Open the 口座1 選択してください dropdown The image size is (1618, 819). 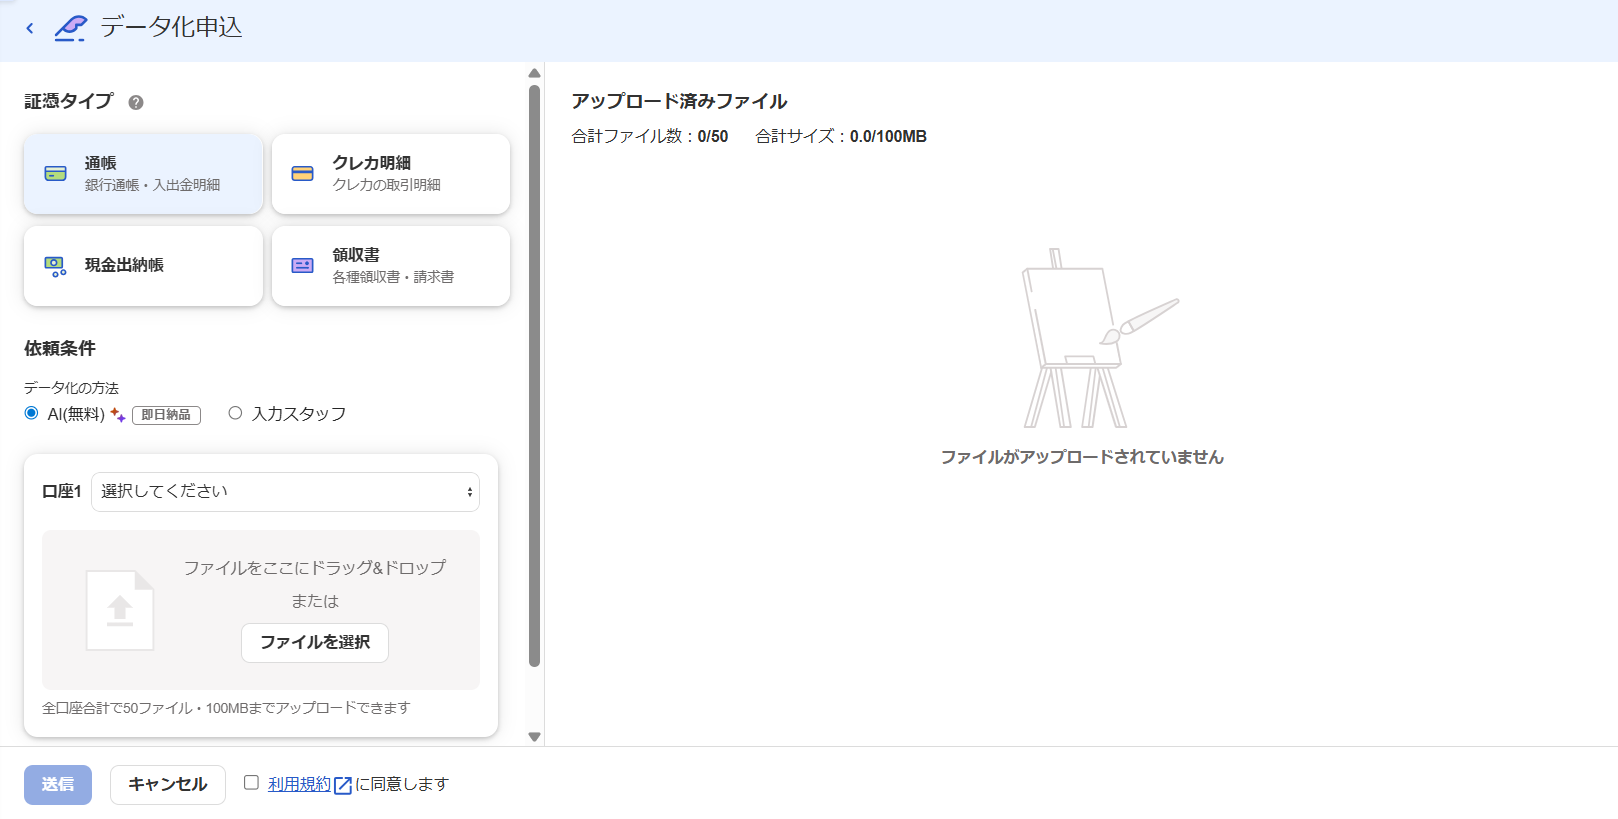tap(285, 492)
